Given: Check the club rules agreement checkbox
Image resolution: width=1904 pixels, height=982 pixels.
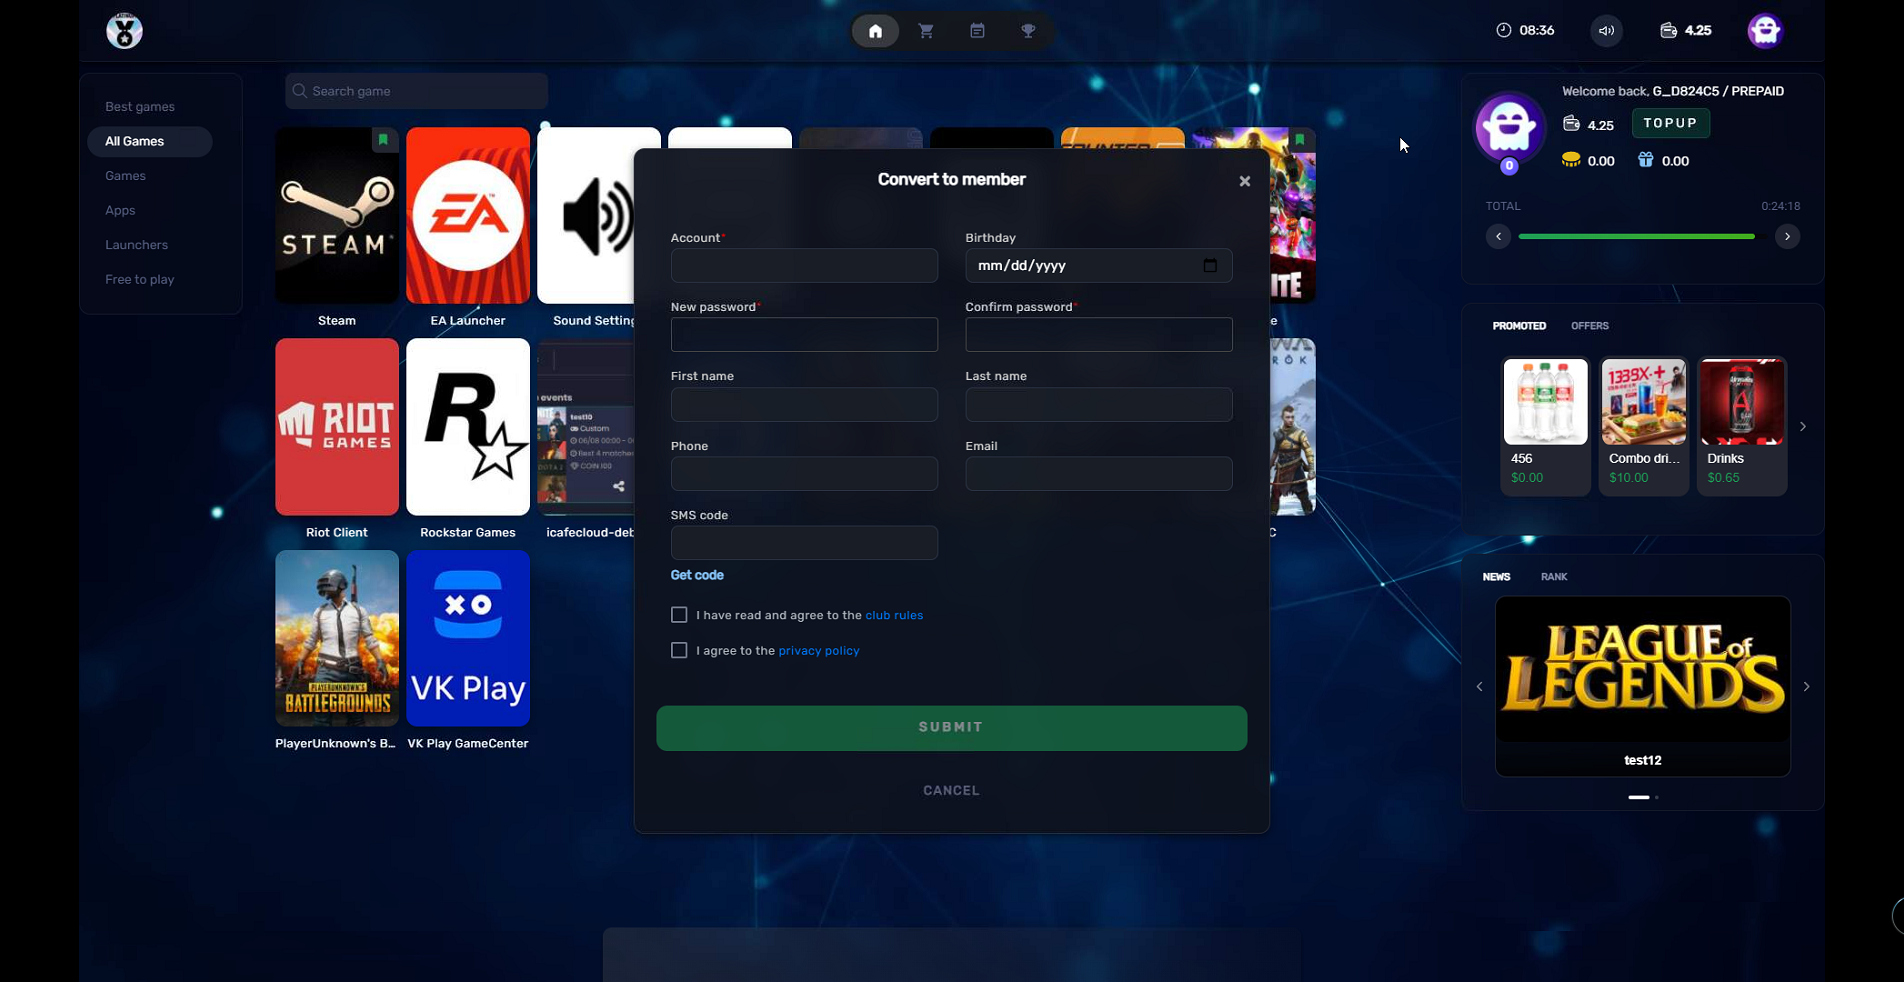Looking at the screenshot, I should (679, 615).
